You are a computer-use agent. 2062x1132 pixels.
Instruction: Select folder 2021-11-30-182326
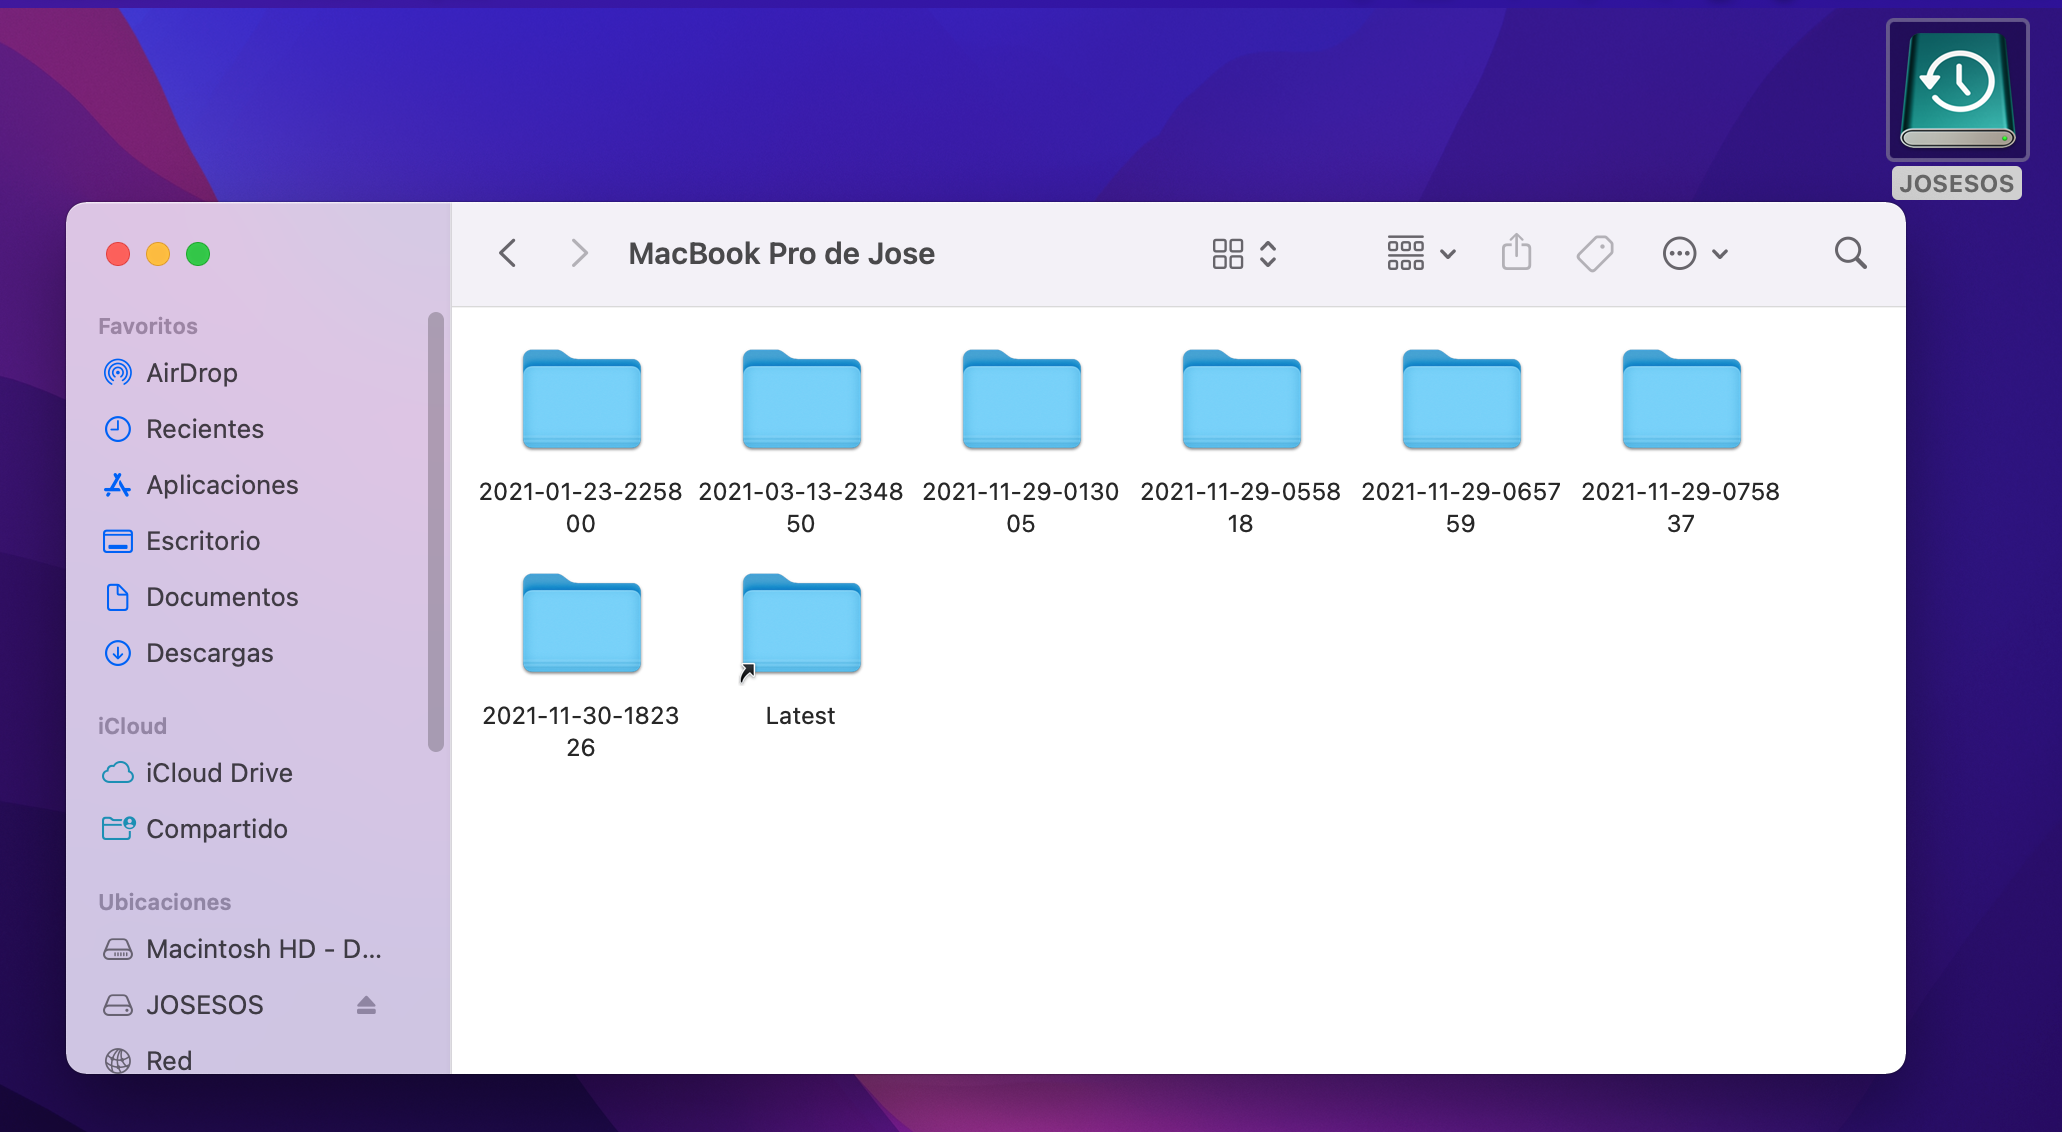click(581, 625)
